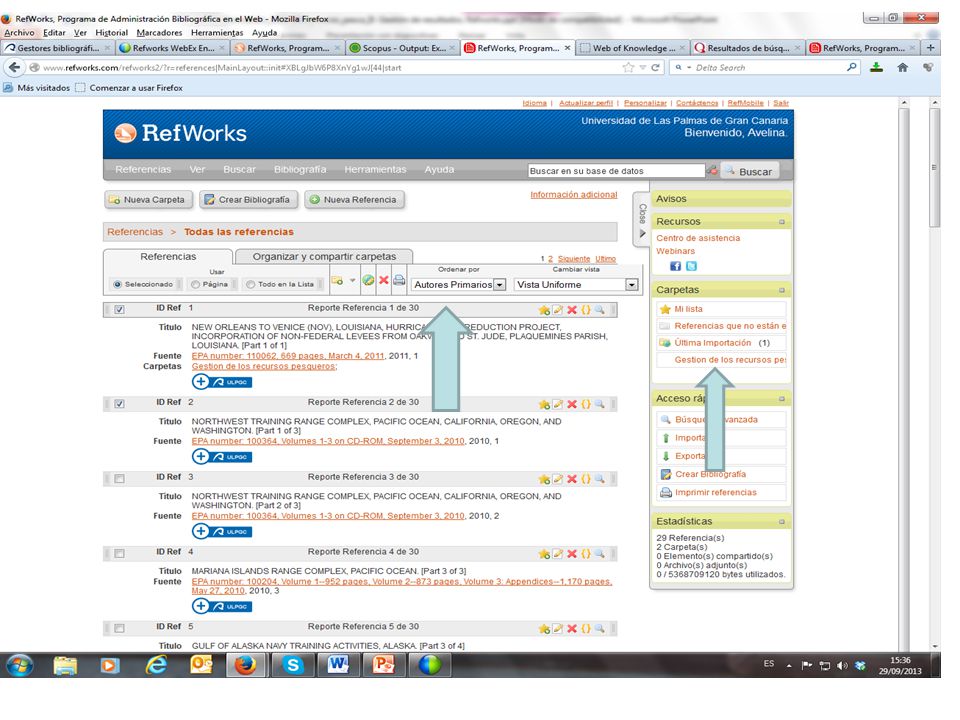Select the Todo en la Lista radio button
The width and height of the screenshot is (960, 720).
click(x=250, y=284)
